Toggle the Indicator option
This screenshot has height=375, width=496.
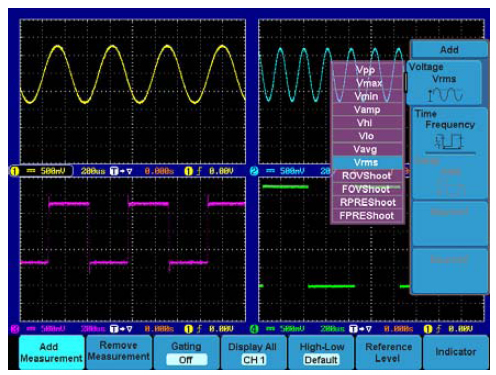[456, 353]
